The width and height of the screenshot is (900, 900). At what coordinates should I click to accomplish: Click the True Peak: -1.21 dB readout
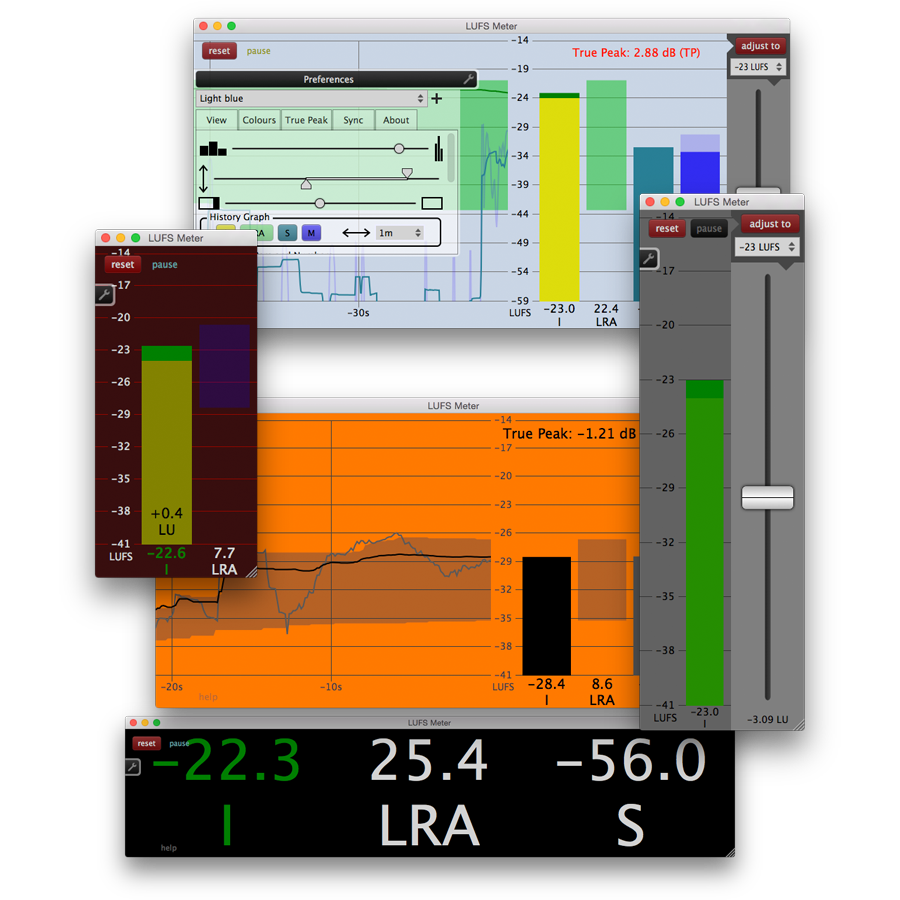(x=569, y=434)
